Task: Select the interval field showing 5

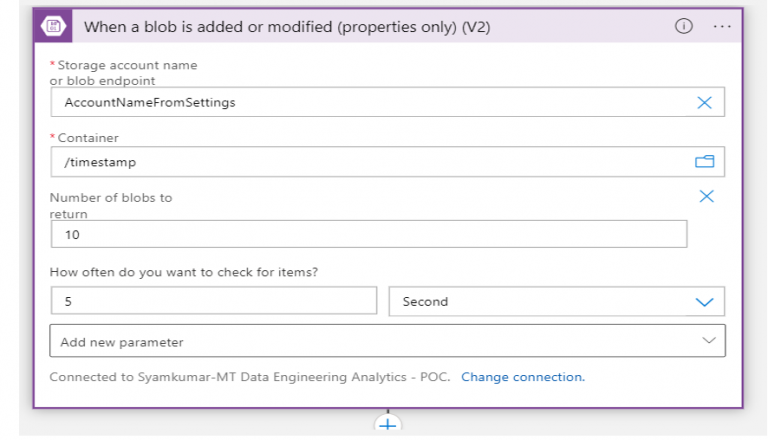Action: coord(213,301)
